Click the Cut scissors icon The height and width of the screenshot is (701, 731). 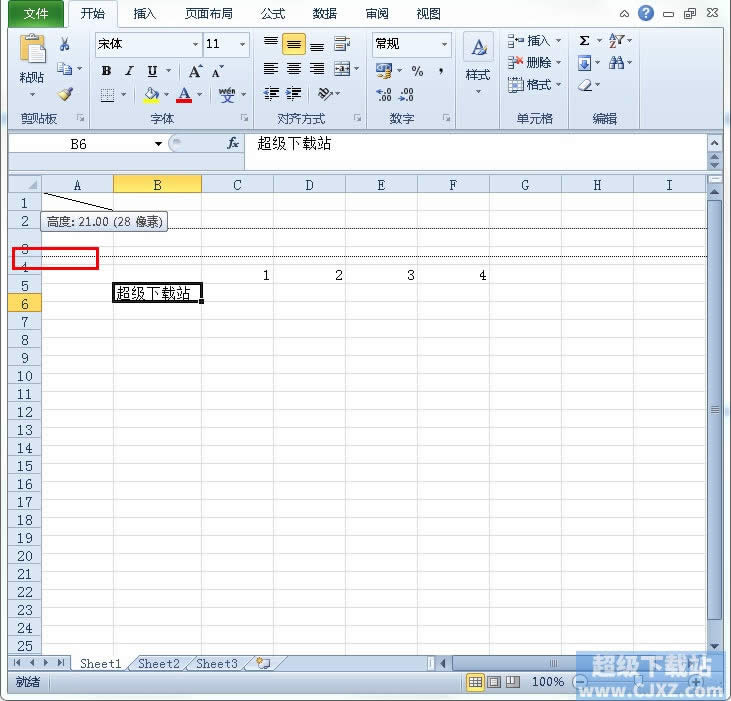coord(65,44)
